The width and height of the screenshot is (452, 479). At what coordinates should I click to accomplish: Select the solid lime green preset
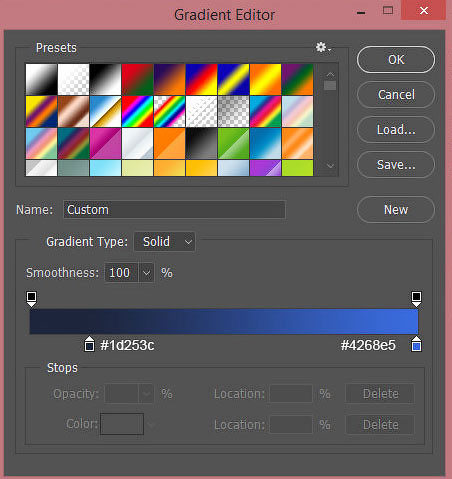pyautogui.click(x=297, y=168)
